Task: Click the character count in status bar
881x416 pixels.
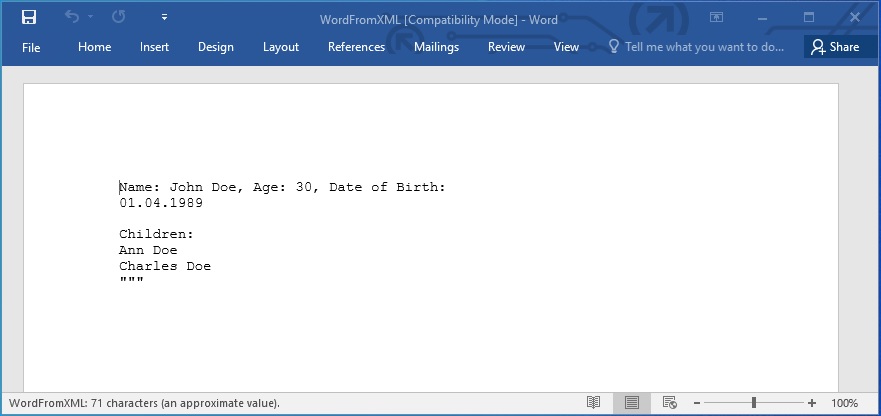Action: pos(144,403)
